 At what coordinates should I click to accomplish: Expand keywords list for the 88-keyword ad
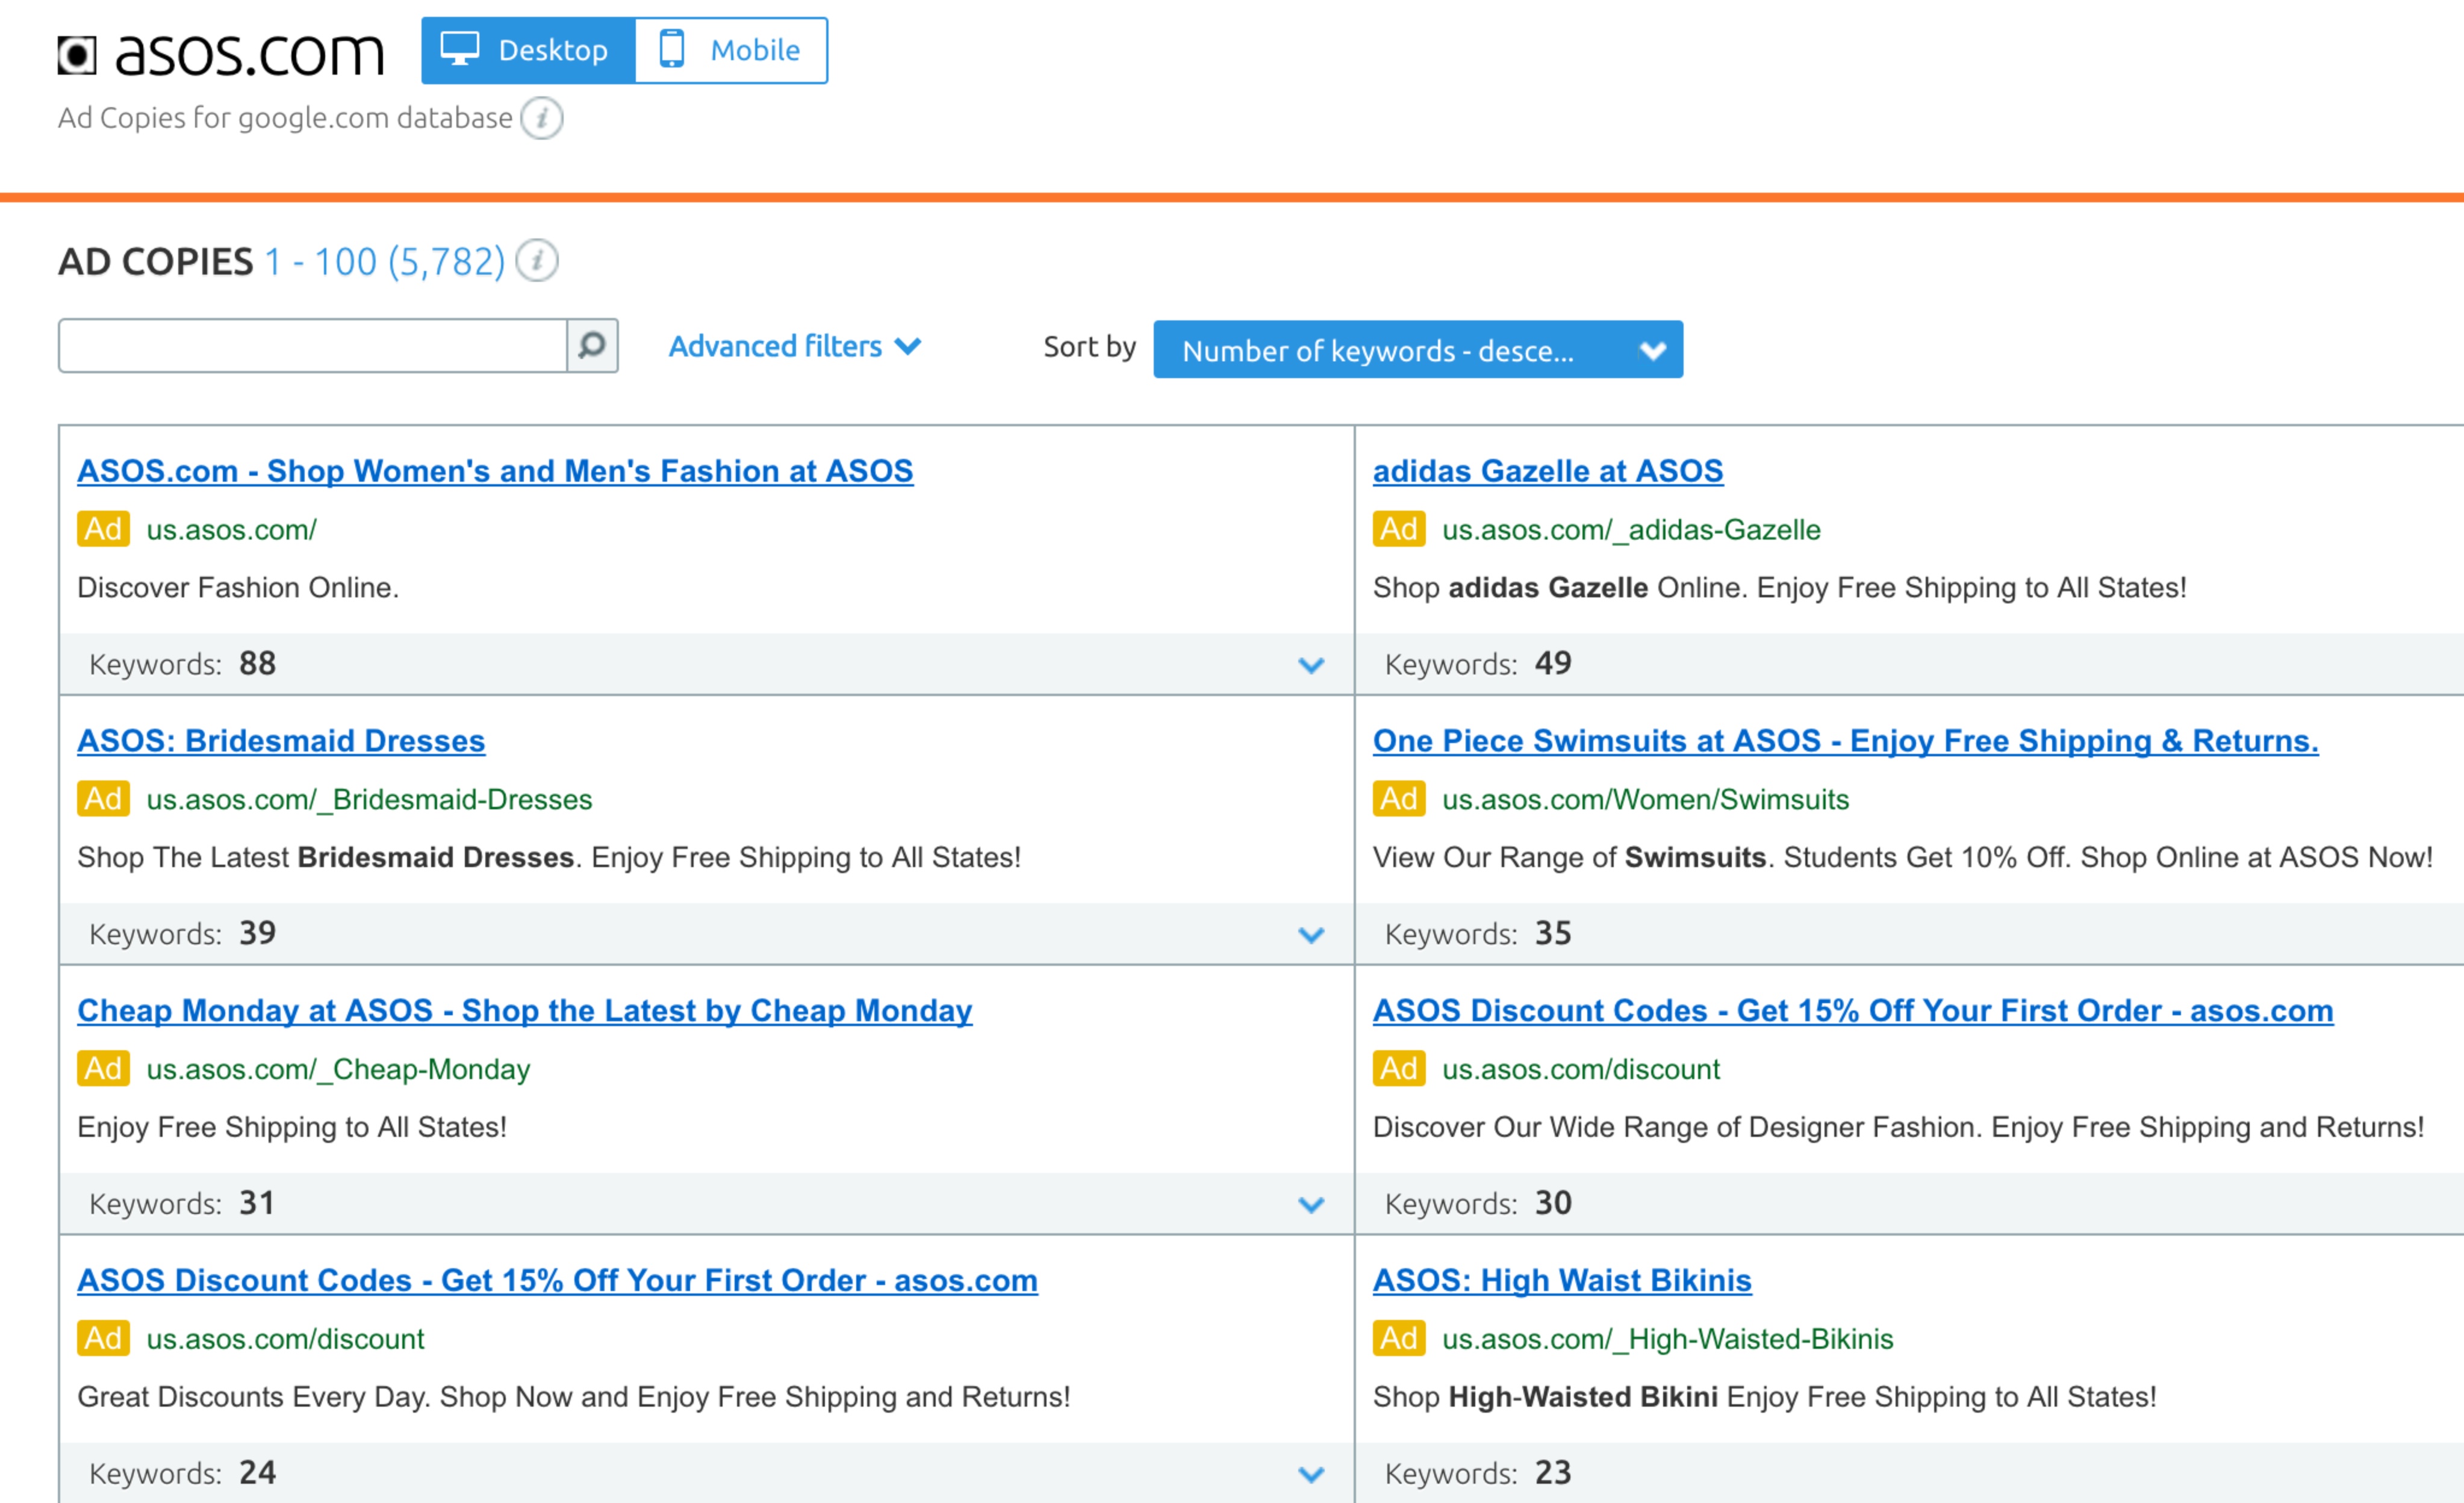[x=1311, y=665]
